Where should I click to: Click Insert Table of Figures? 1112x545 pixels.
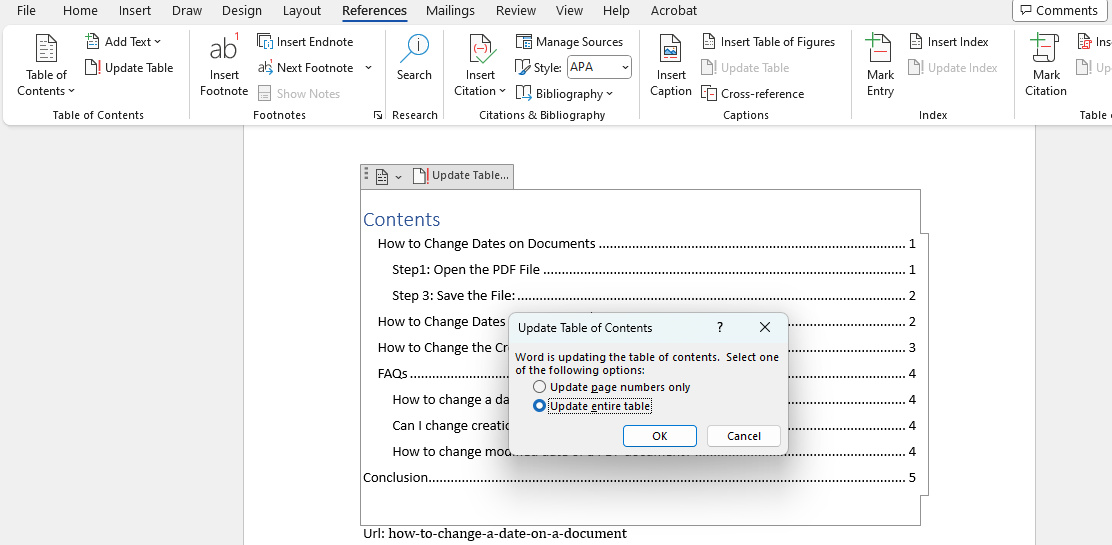click(x=769, y=42)
